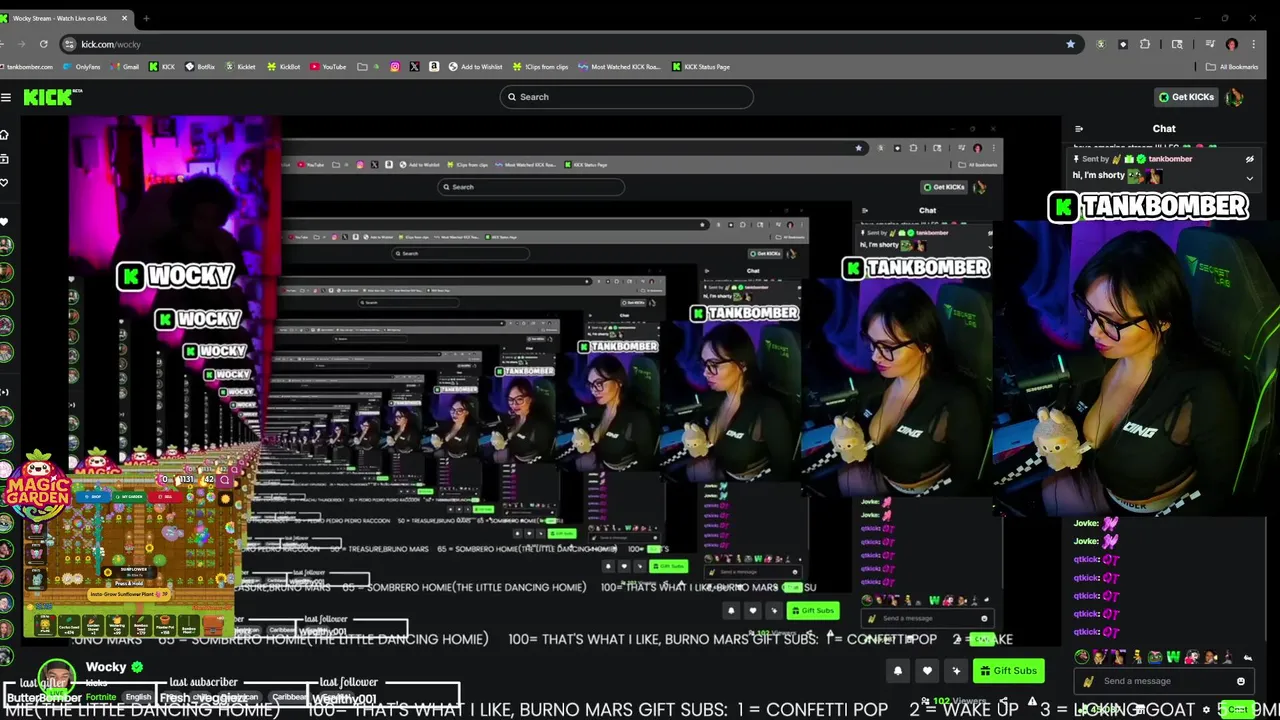Open the sidebar following heart icon
Screen dimensions: 1280x720
(x=5, y=183)
